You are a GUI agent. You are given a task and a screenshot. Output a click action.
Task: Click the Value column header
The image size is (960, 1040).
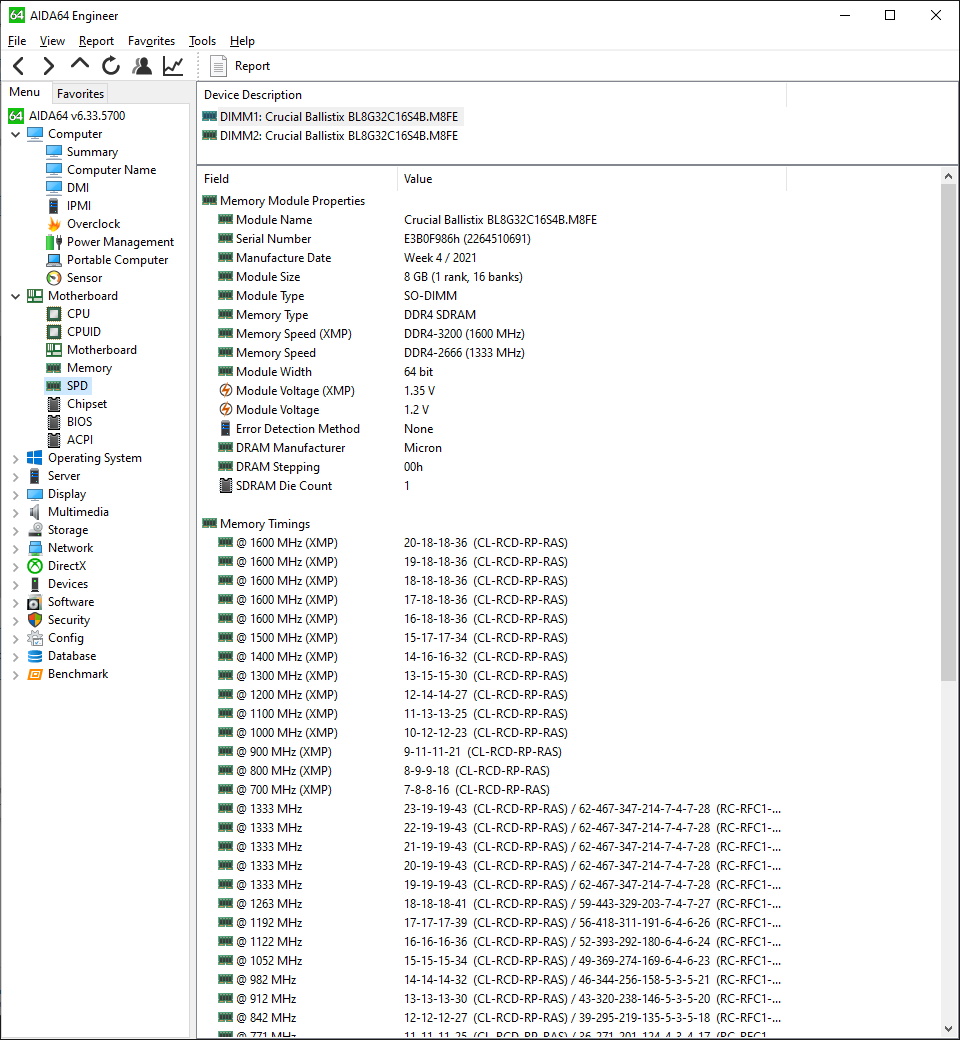coord(592,179)
